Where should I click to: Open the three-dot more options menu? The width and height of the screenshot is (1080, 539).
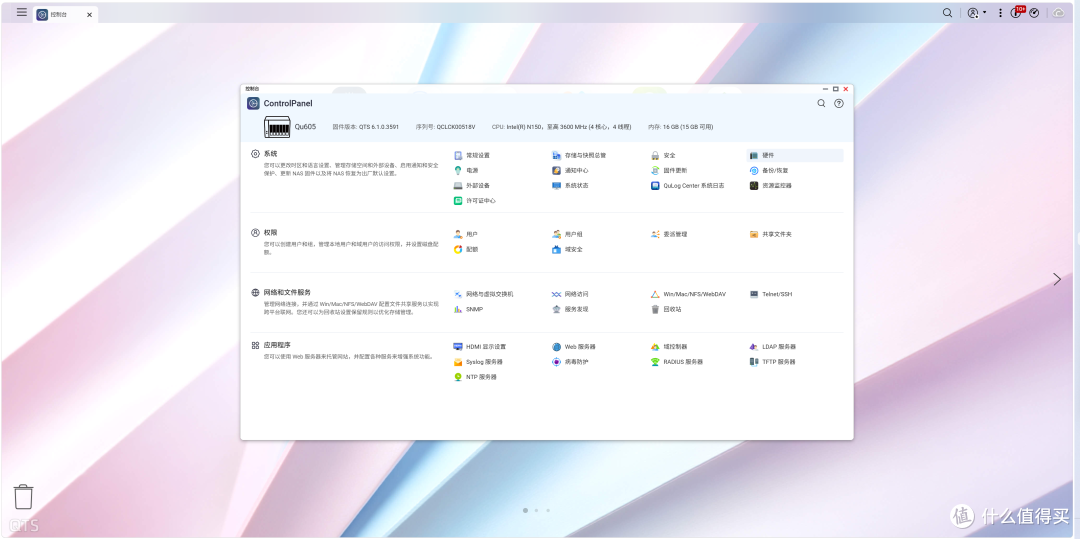tap(1001, 13)
